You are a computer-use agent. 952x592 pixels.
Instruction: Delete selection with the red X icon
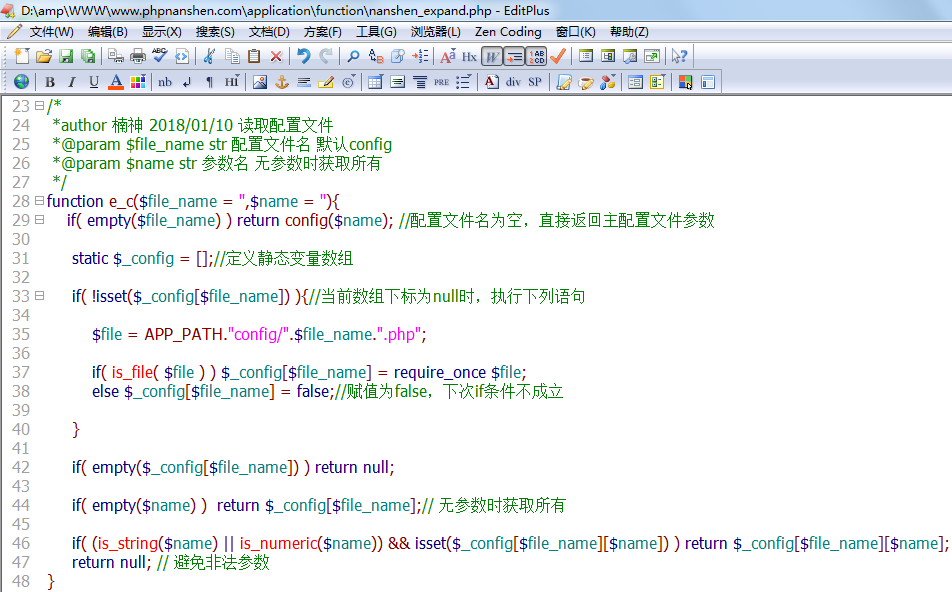tap(276, 56)
